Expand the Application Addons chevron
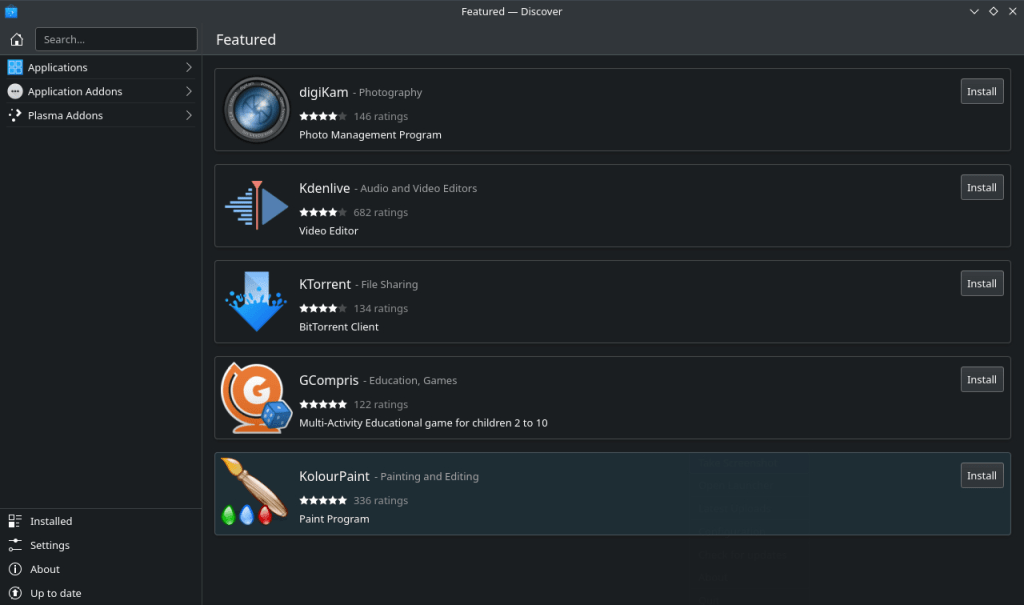Viewport: 1024px width, 605px height. click(189, 91)
